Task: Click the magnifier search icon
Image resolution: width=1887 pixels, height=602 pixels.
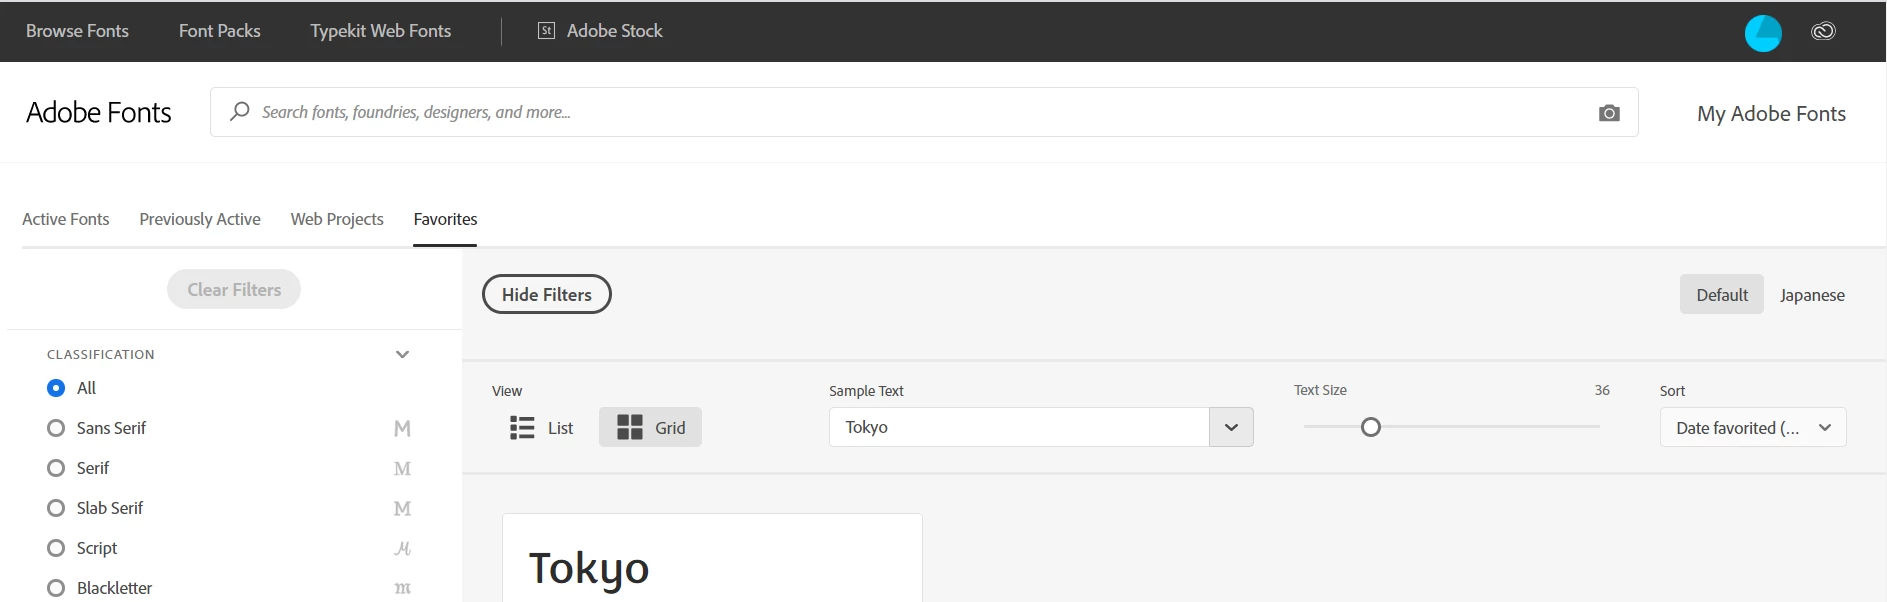Action: pos(240,111)
